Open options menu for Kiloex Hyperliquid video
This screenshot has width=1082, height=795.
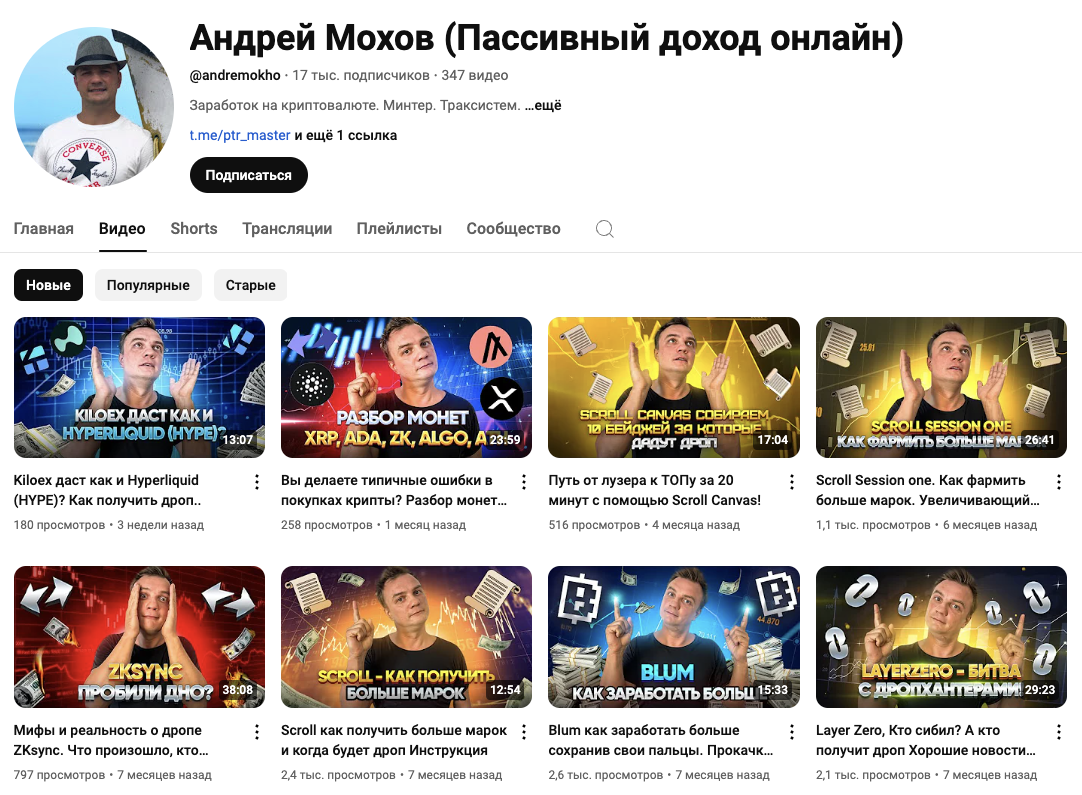pyautogui.click(x=257, y=482)
